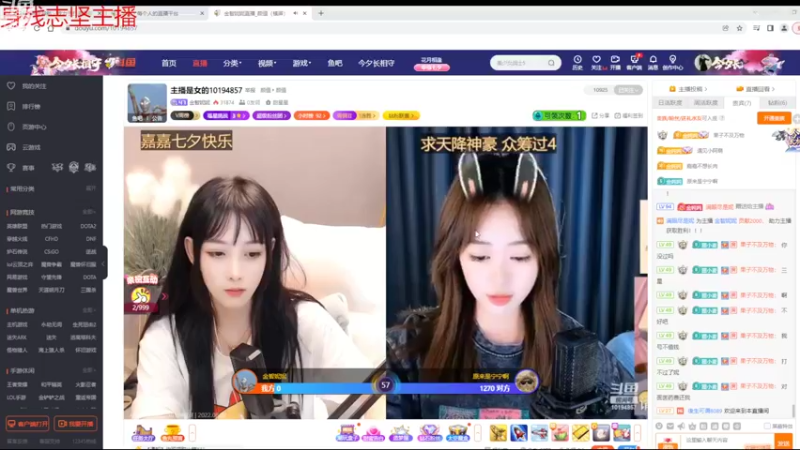
Task: Open the CS:GO game category
Action: pos(51,252)
